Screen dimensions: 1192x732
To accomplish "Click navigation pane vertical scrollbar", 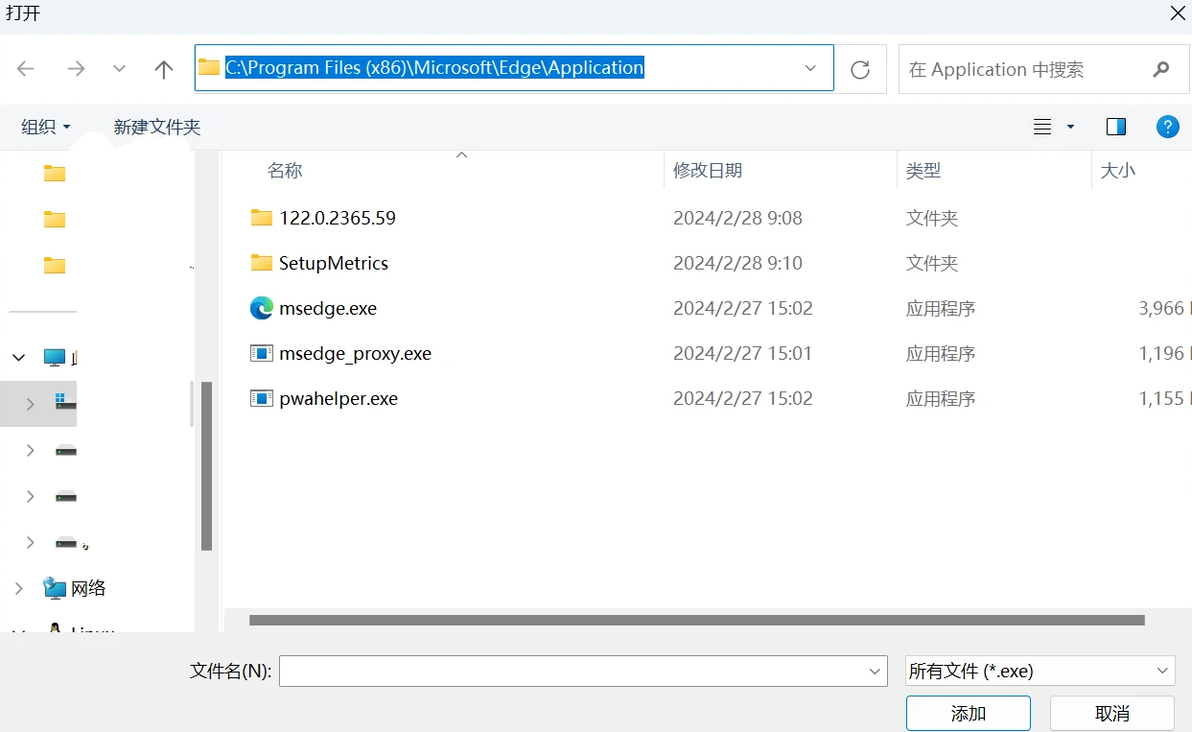I will pos(206,465).
